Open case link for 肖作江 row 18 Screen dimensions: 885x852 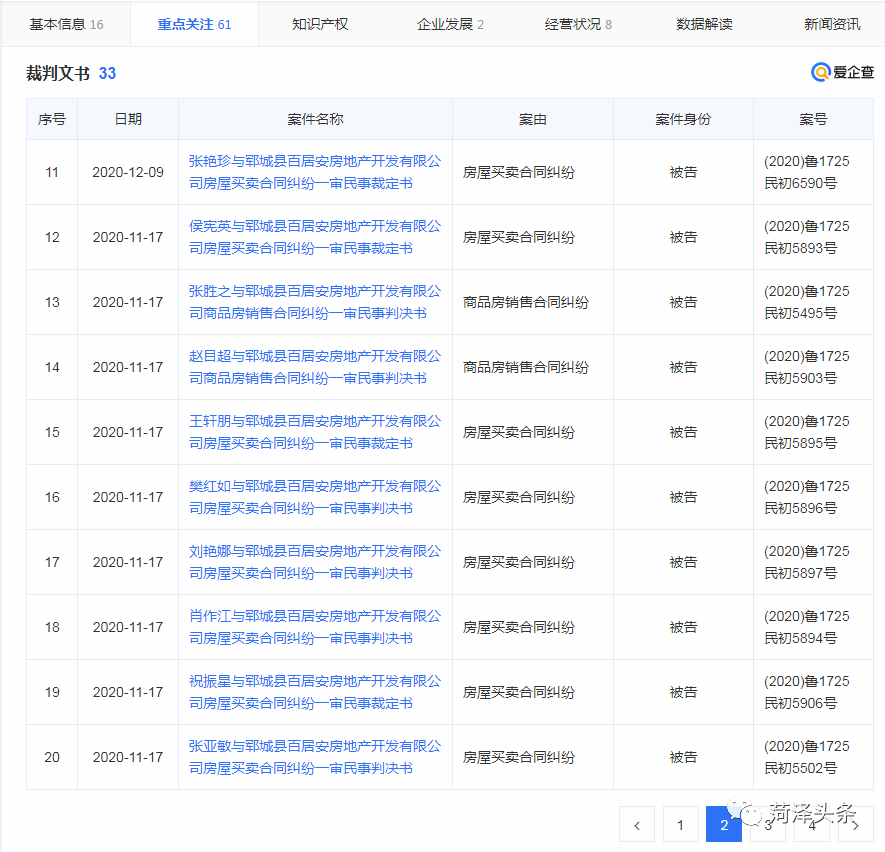[x=314, y=627]
